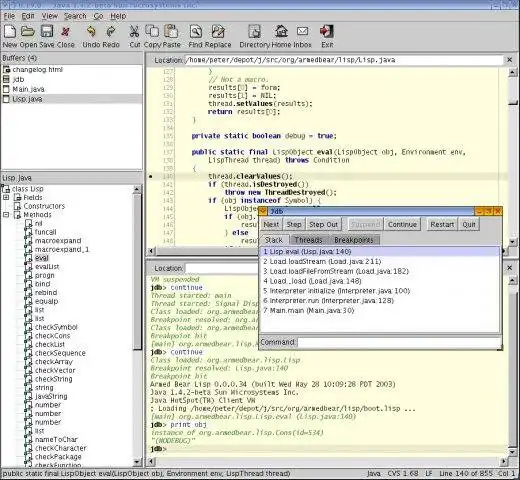Open the Inbox envelope icon
Screen dimensions: 520x480
pyautogui.click(x=302, y=31)
